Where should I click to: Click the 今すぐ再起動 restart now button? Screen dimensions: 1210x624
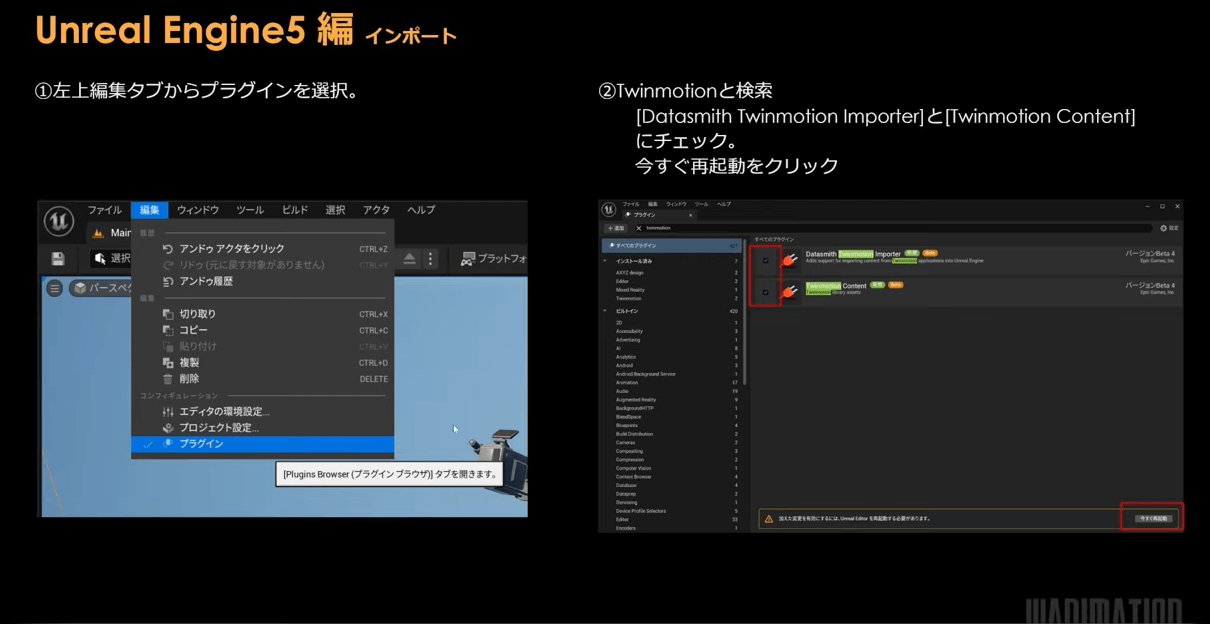pyautogui.click(x=1154, y=518)
